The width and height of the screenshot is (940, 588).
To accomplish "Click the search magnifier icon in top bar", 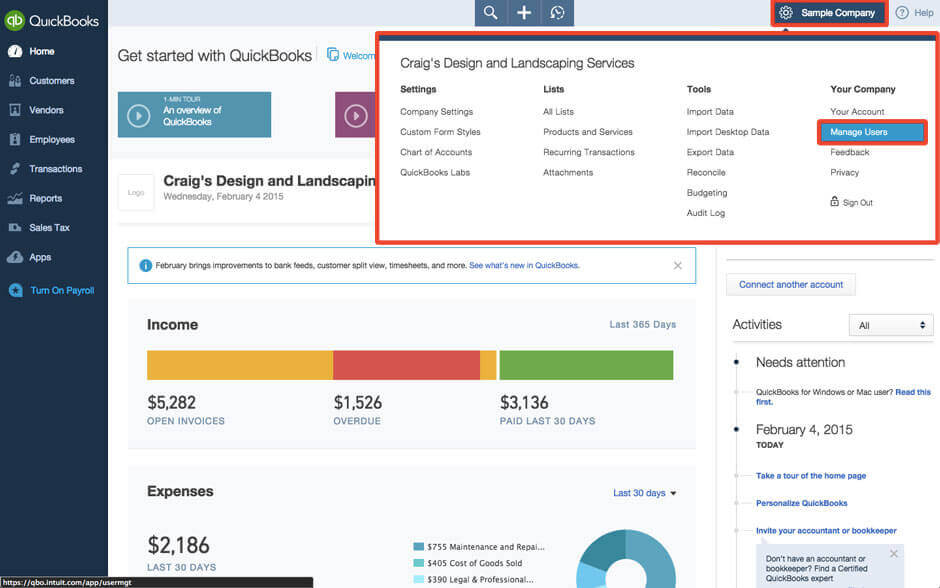I will pyautogui.click(x=490, y=13).
